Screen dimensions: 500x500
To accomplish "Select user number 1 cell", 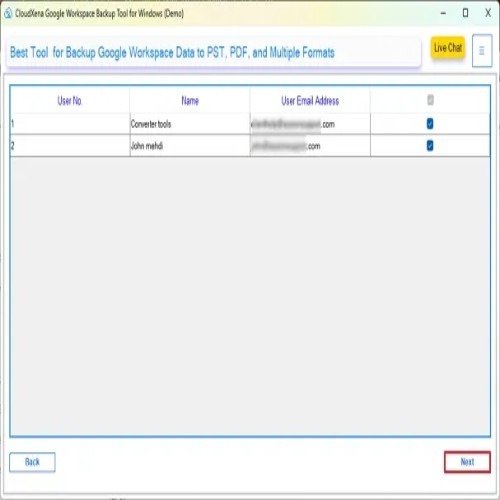I will (70, 124).
